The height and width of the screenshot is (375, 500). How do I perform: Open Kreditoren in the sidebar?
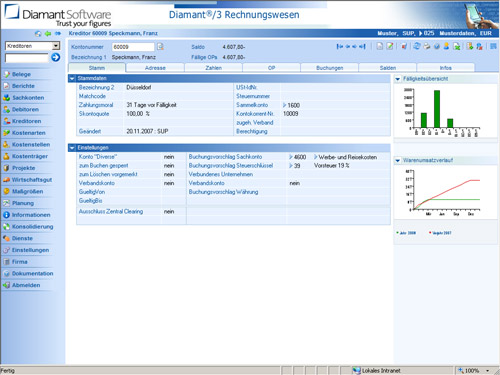[26, 121]
